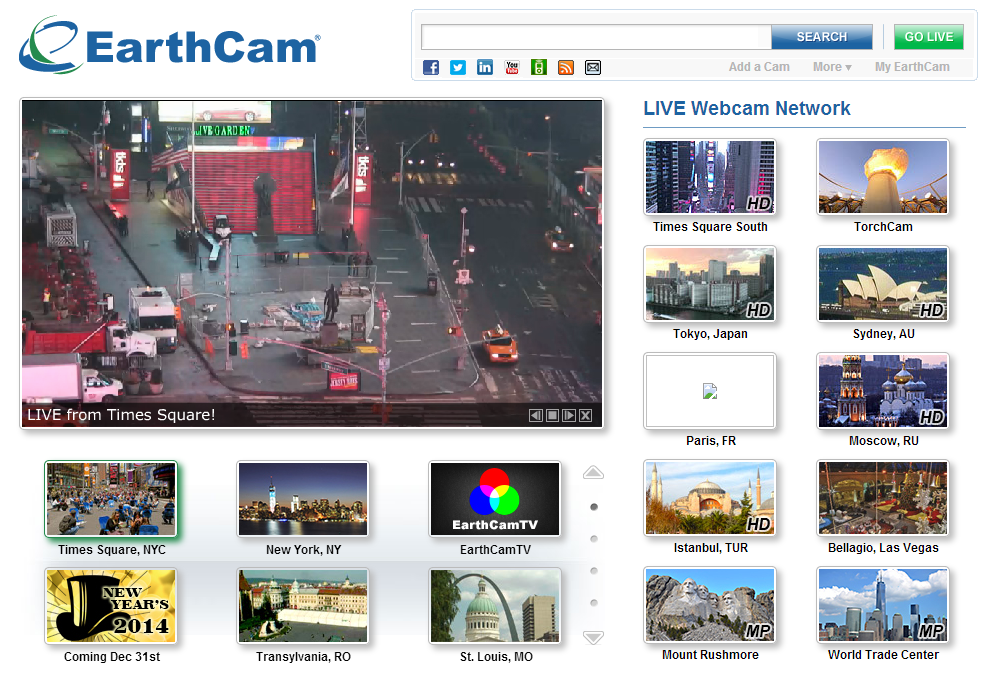This screenshot has width=989, height=678.
Task: Select the fourth carousel page dot
Action: pyautogui.click(x=594, y=602)
